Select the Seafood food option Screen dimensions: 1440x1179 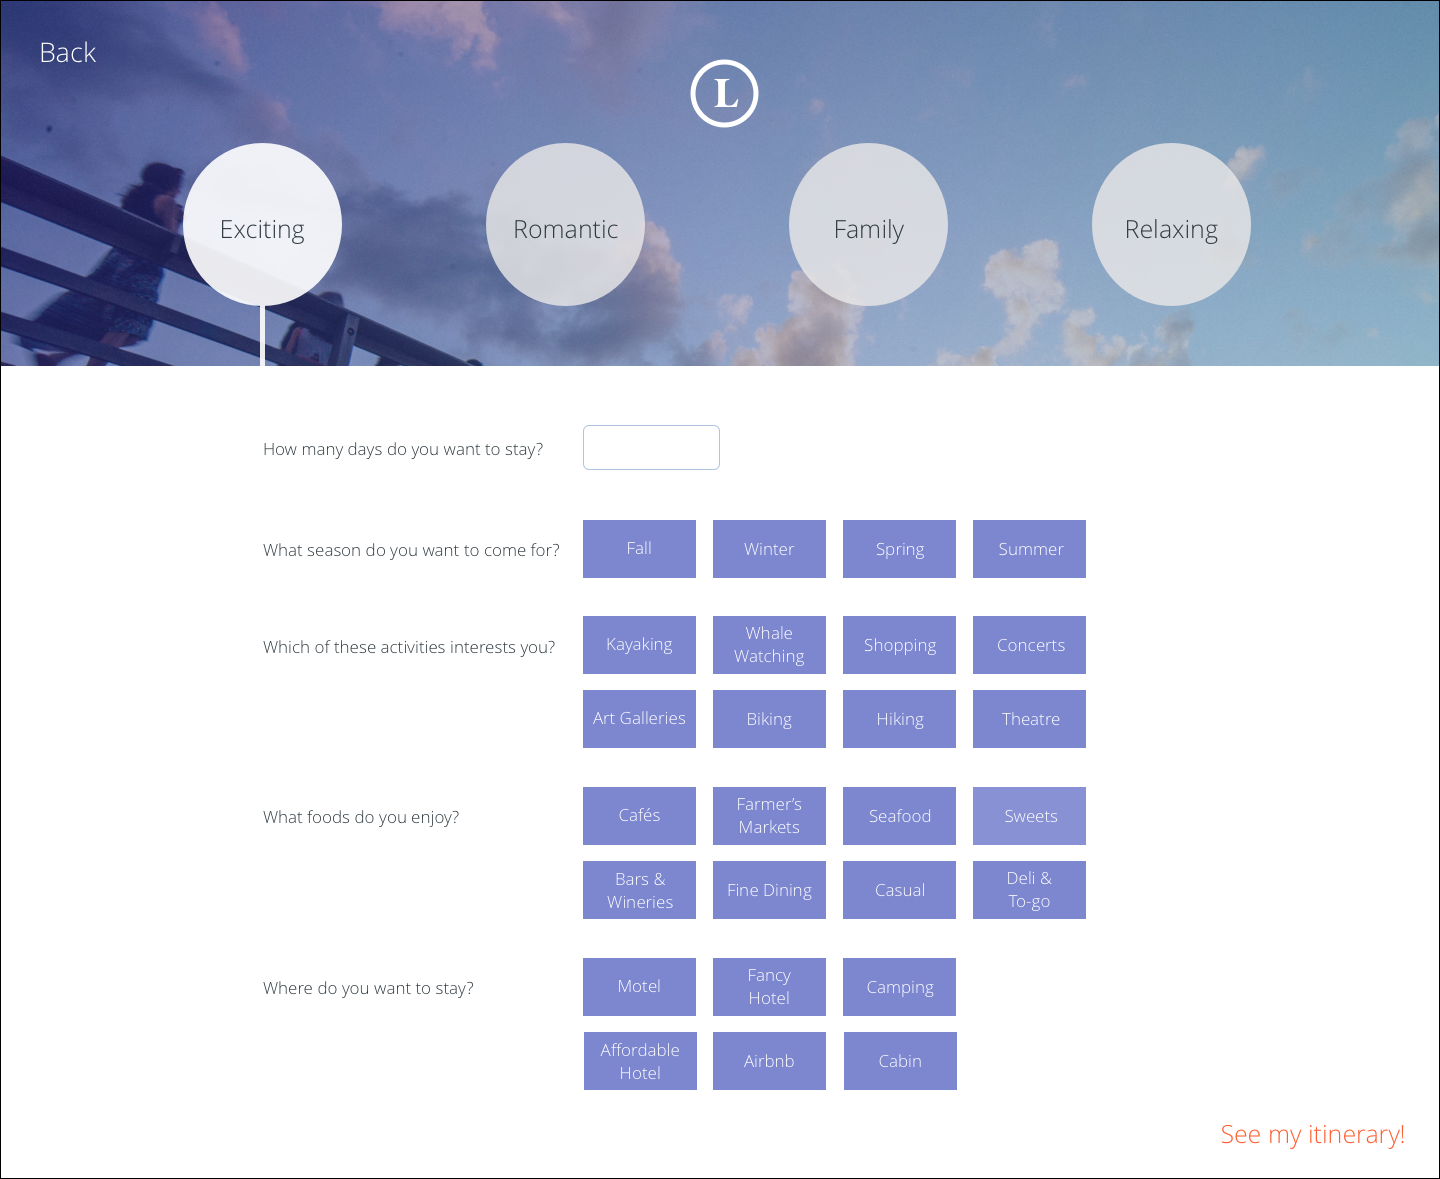click(x=899, y=816)
